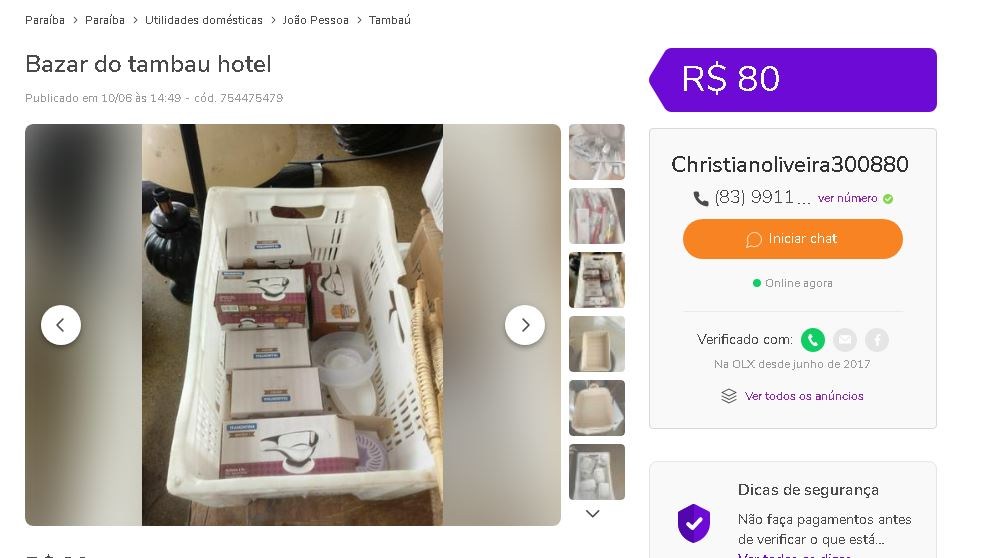Image resolution: width=989 pixels, height=558 pixels.
Task: Select the fourth thumbnail of beige tray
Action: point(597,344)
